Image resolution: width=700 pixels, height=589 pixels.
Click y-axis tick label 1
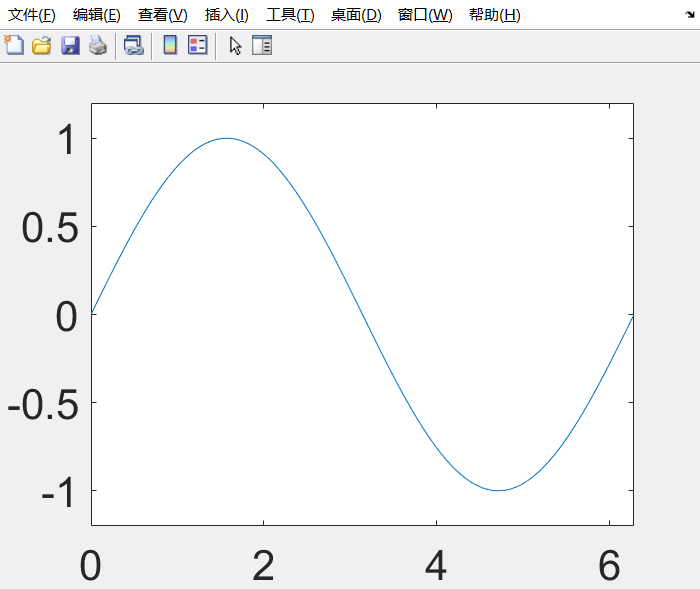pyautogui.click(x=67, y=140)
